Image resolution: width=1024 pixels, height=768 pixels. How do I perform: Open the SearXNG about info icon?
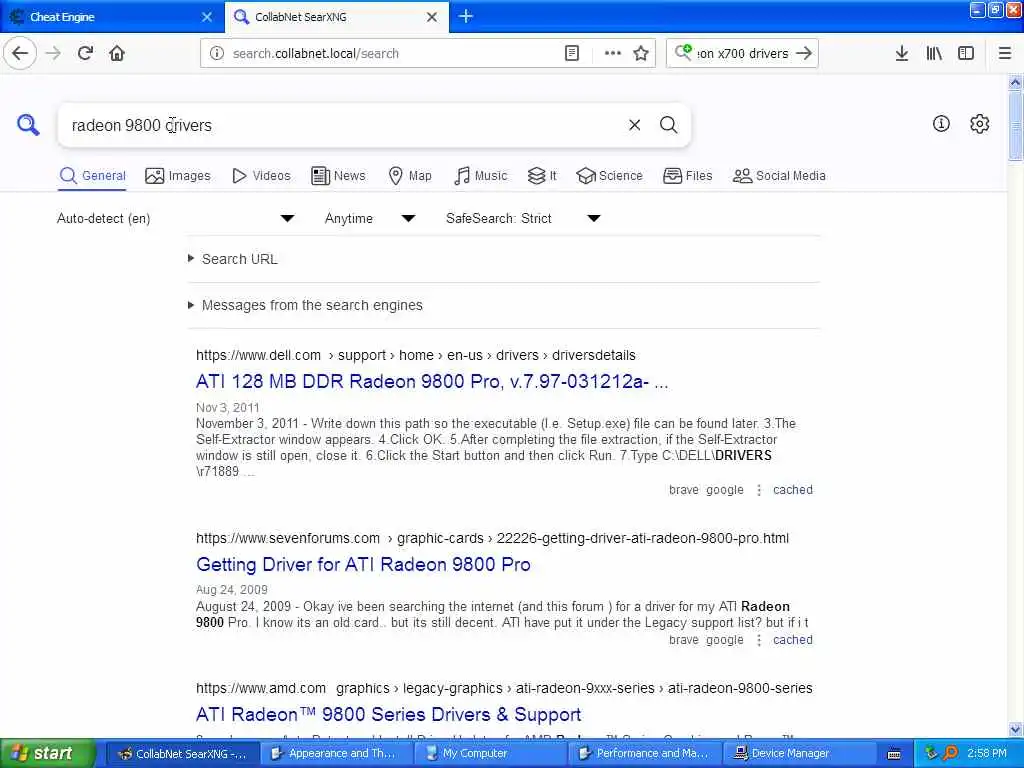(x=941, y=123)
